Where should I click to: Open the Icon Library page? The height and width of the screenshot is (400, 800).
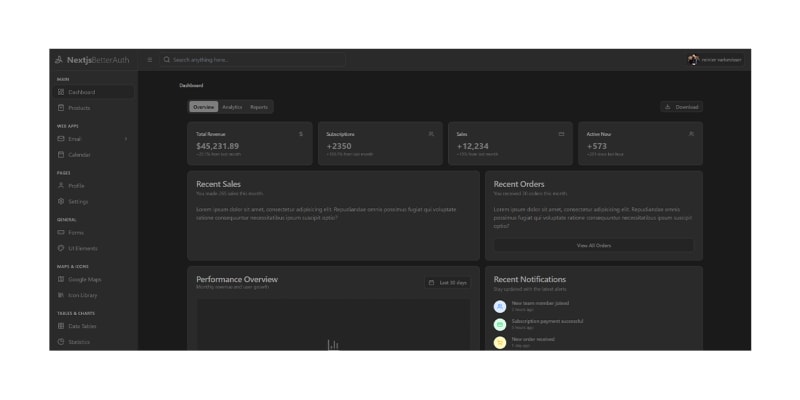pos(82,295)
